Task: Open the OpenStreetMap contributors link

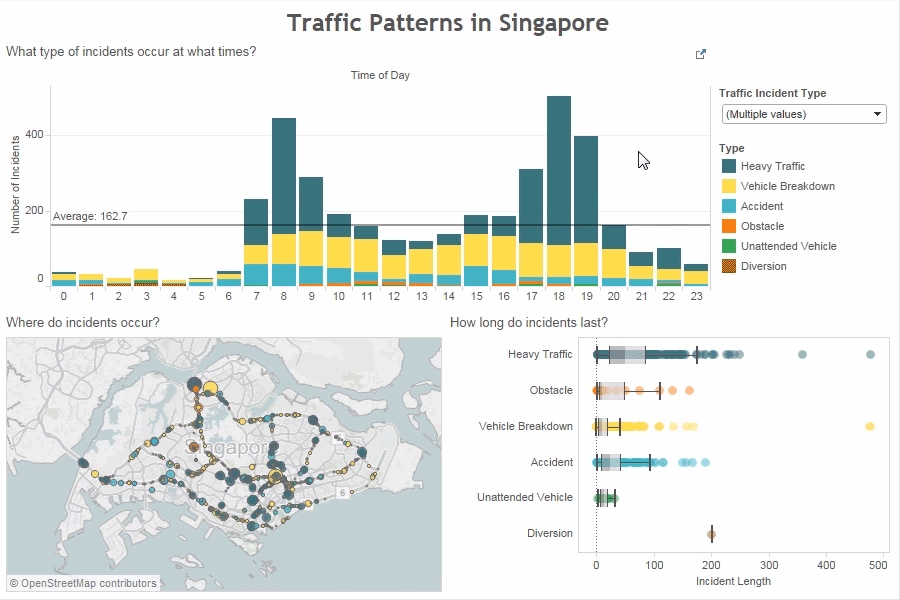Action: [x=83, y=583]
